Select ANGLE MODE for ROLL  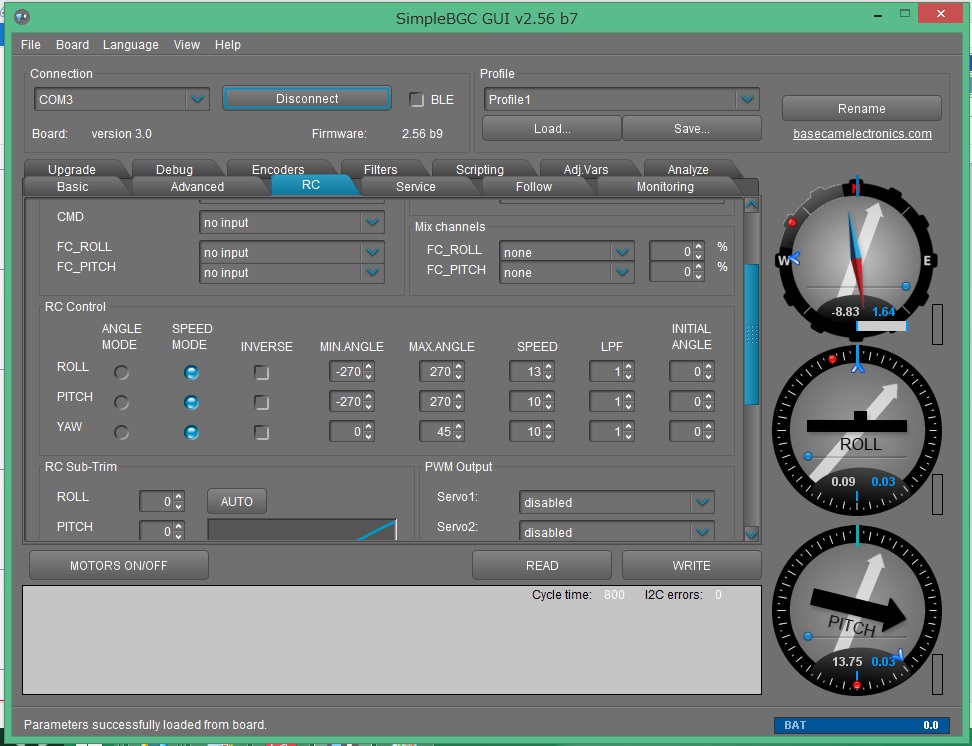(x=122, y=372)
